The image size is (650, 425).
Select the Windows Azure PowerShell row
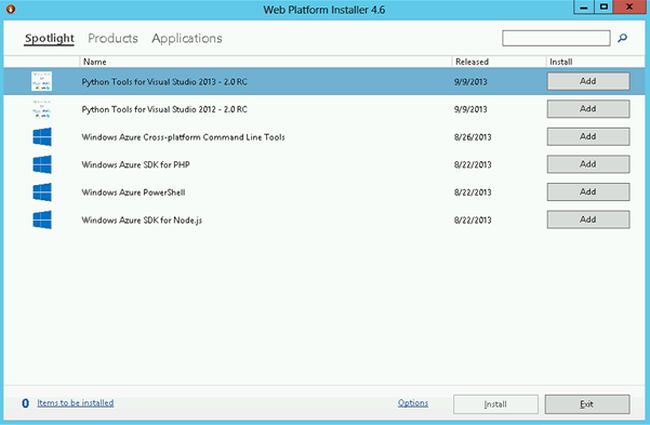[324, 192]
